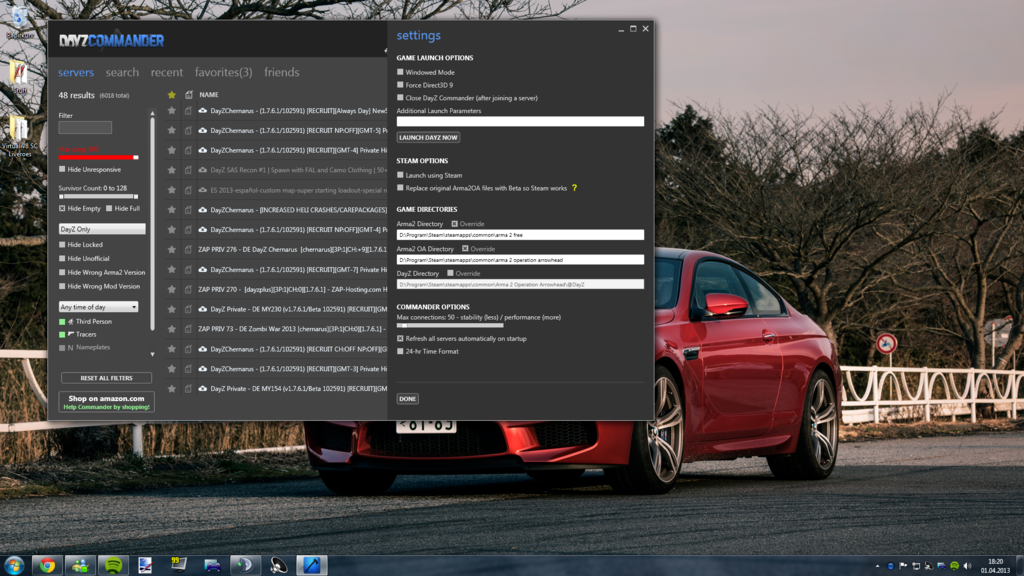Click the volume icon in system tray
This screenshot has width=1024, height=576.
tap(967, 566)
